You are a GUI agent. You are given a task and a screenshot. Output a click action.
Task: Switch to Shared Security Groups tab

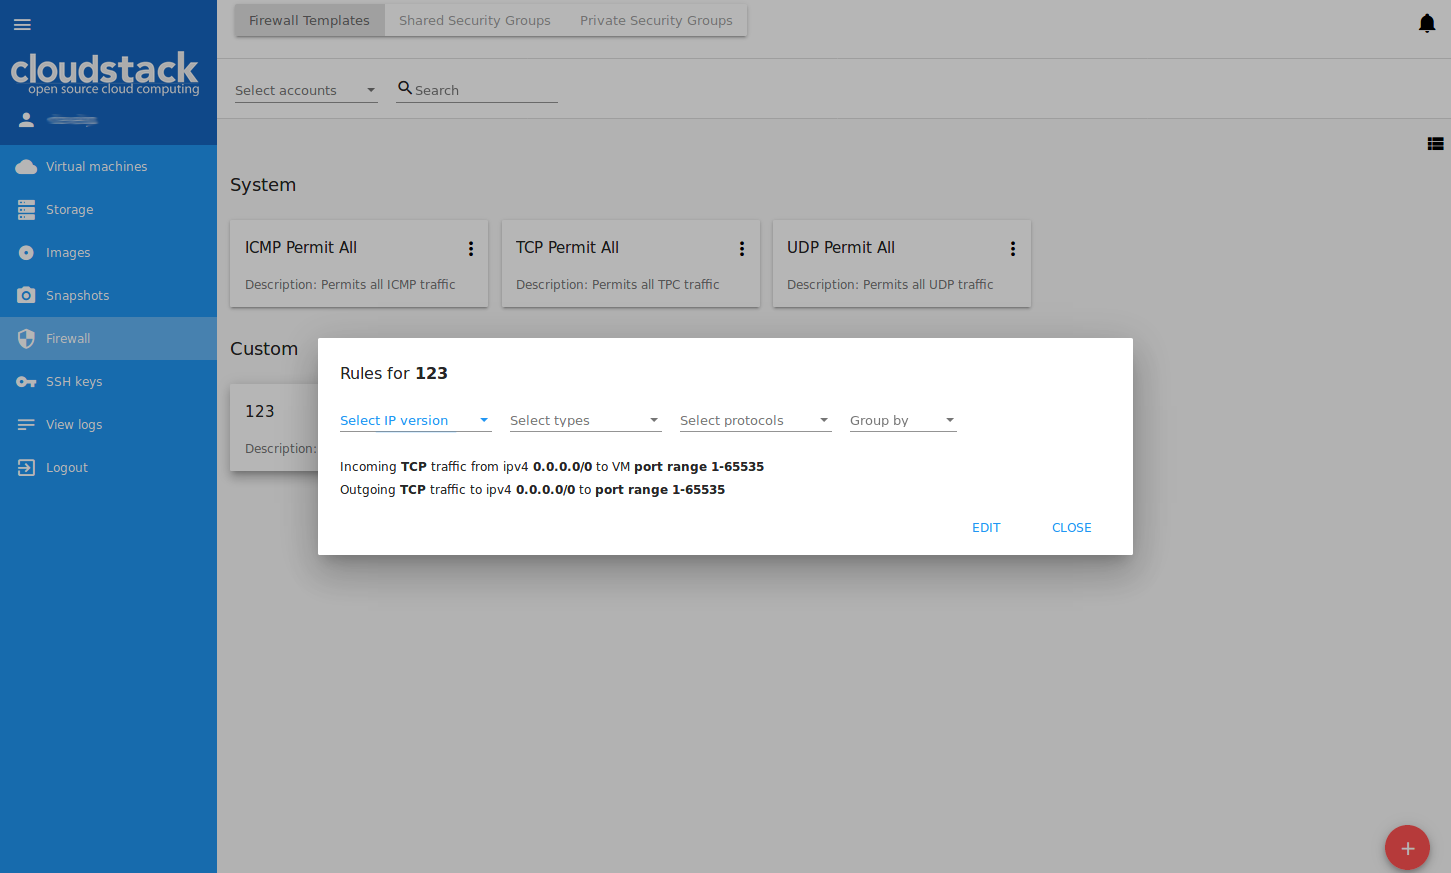pyautogui.click(x=475, y=20)
